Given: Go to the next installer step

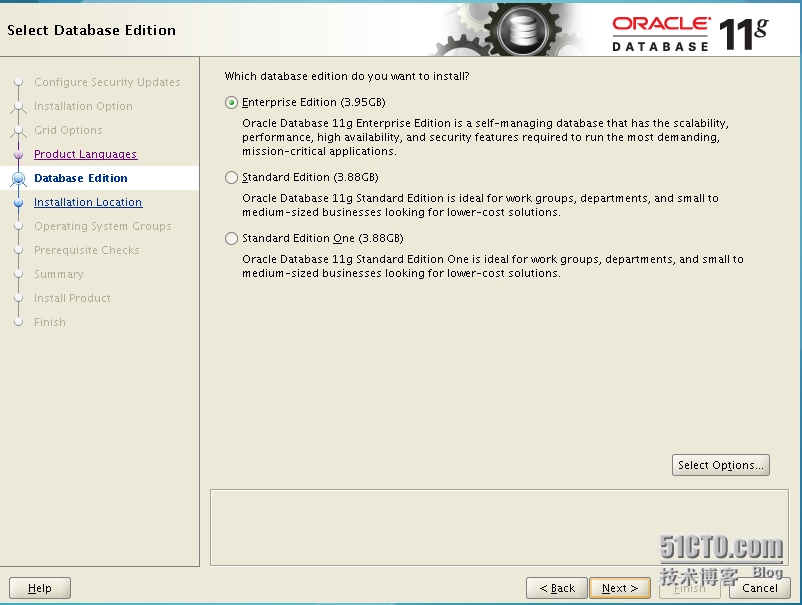Looking at the screenshot, I should (620, 588).
